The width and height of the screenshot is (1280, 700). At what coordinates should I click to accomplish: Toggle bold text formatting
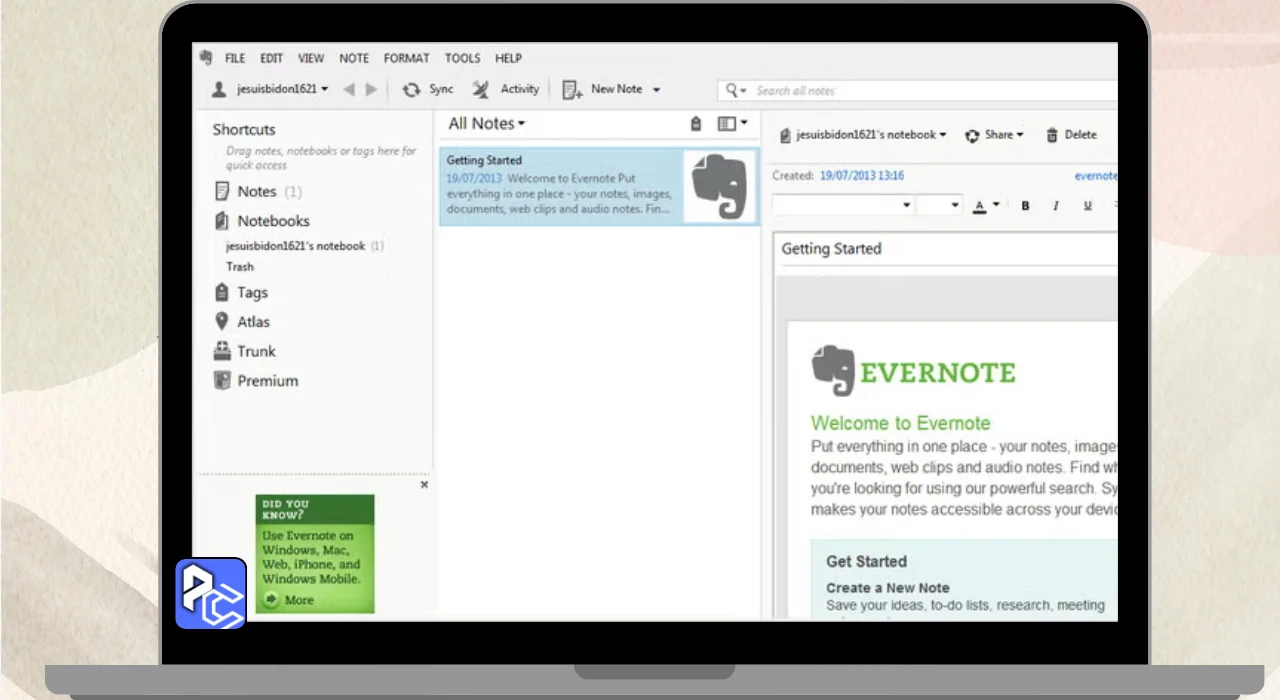pyautogui.click(x=1025, y=206)
